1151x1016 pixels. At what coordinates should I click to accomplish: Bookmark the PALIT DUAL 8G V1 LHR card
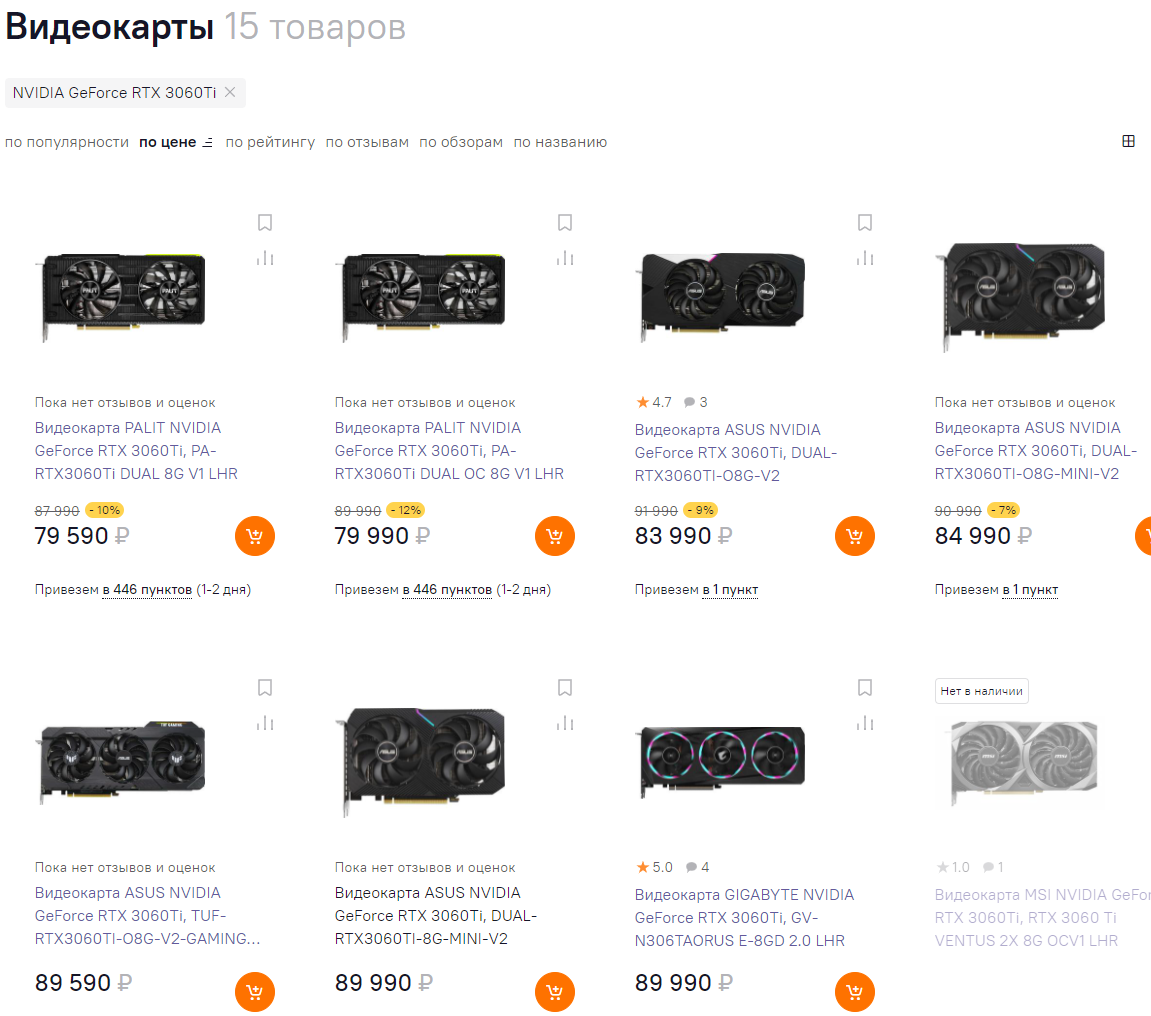(265, 222)
